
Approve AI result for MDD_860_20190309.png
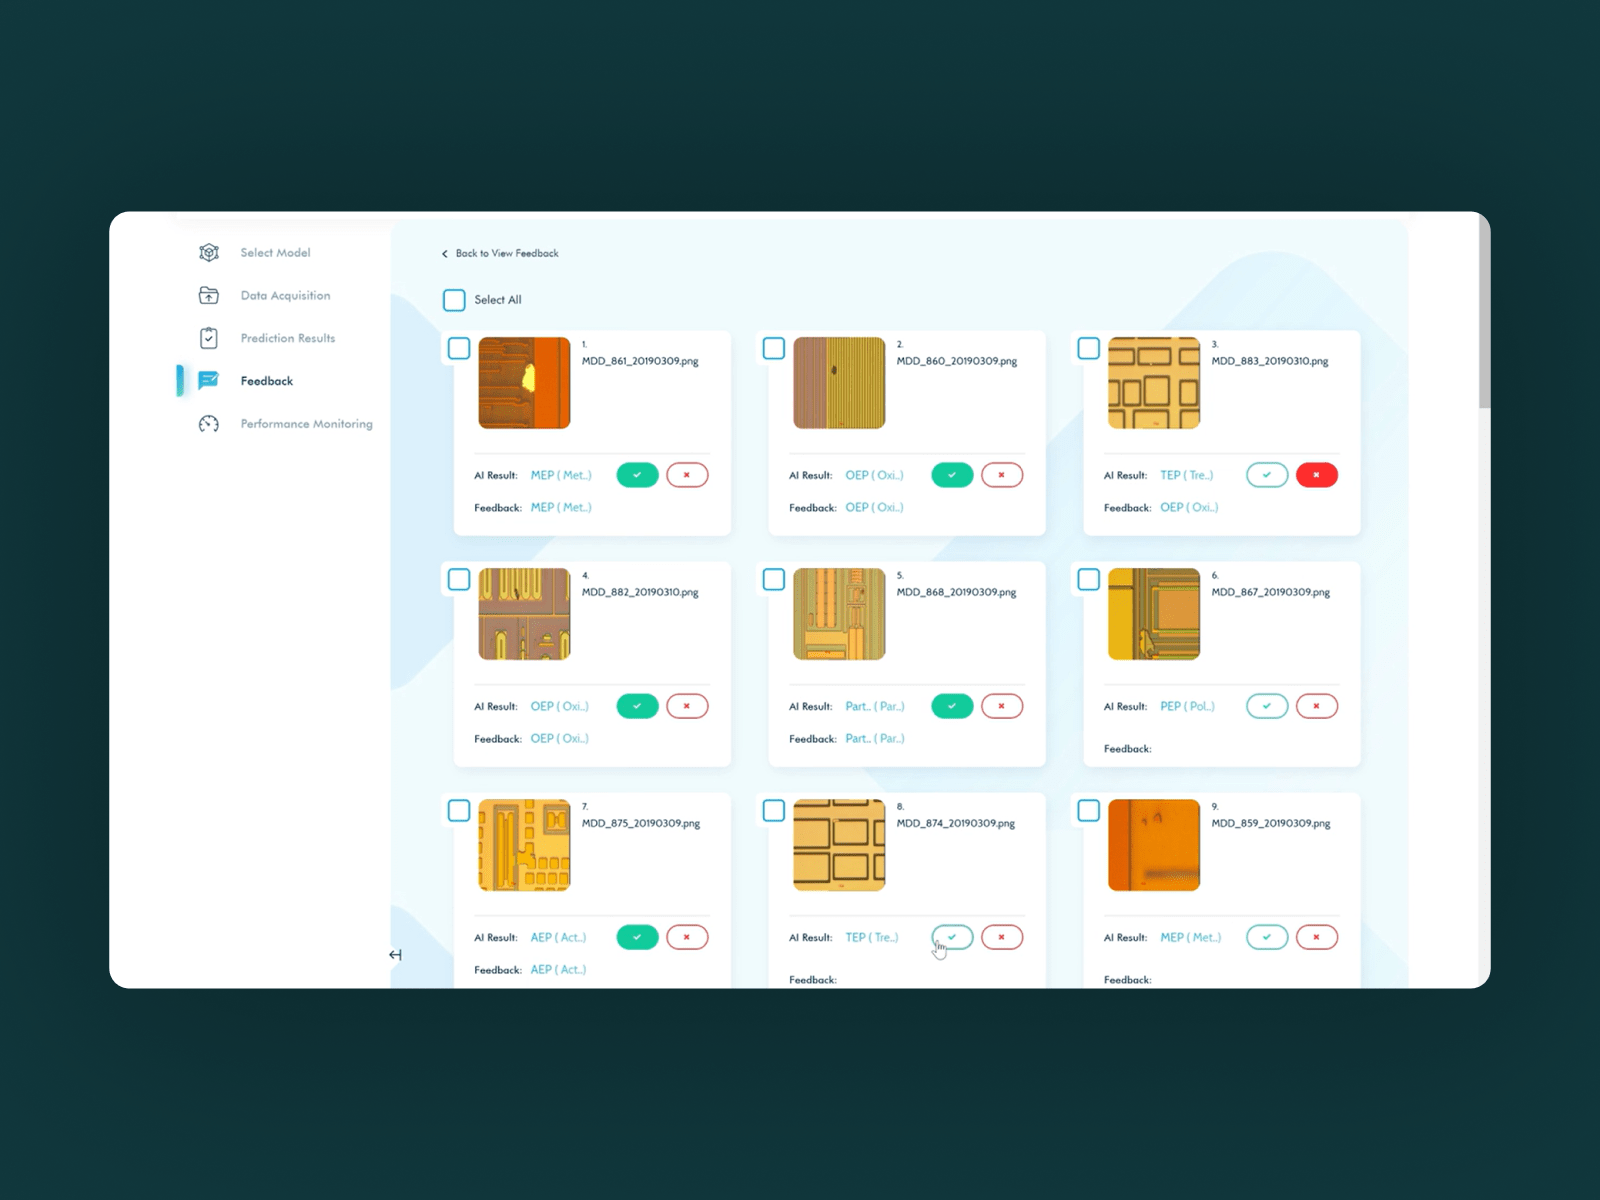click(x=952, y=475)
